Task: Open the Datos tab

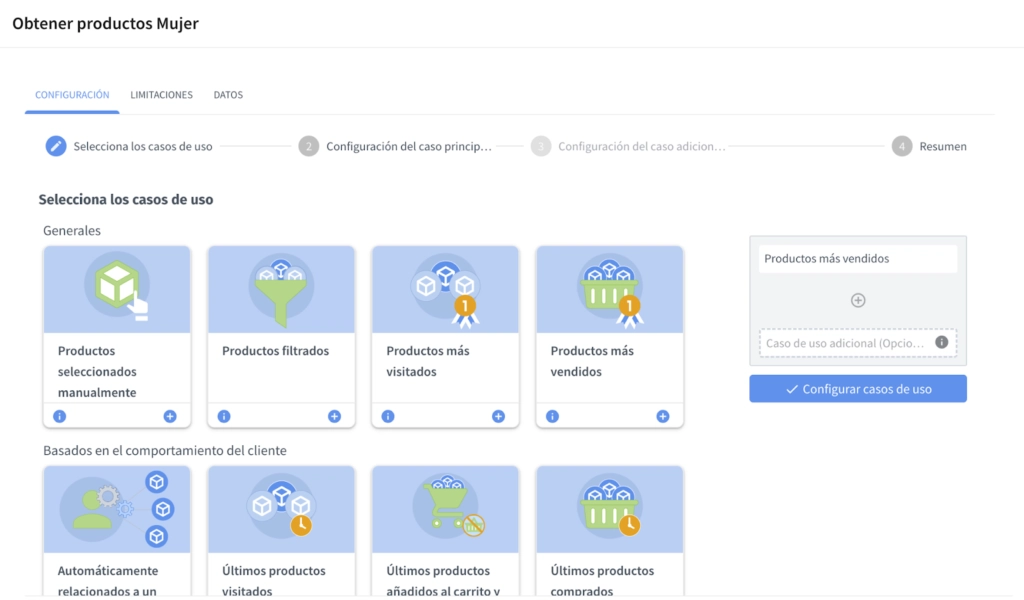Action: [x=228, y=95]
